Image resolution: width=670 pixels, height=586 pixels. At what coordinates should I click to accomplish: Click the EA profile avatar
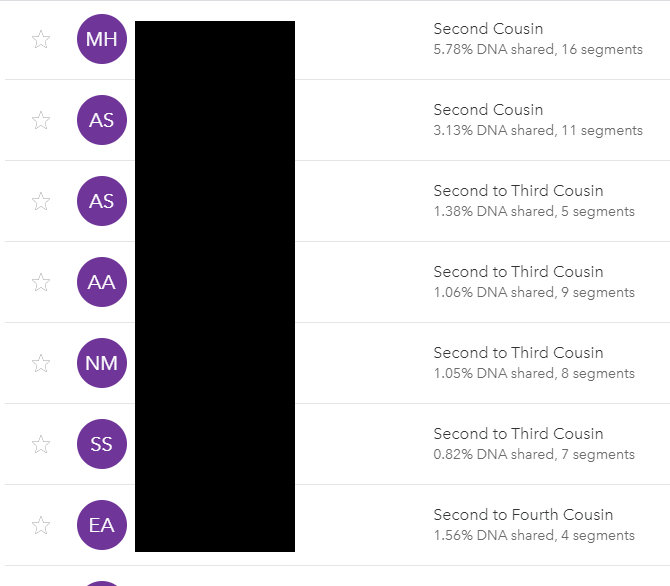(101, 525)
